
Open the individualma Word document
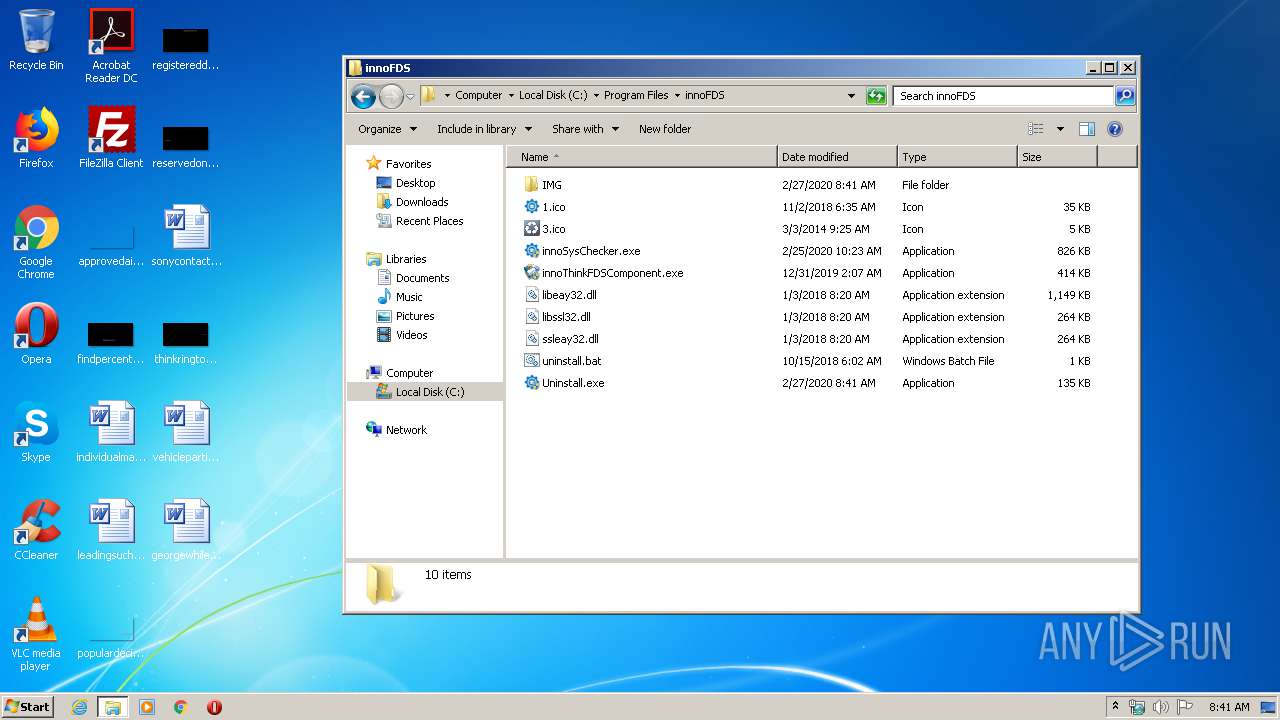pos(111,433)
